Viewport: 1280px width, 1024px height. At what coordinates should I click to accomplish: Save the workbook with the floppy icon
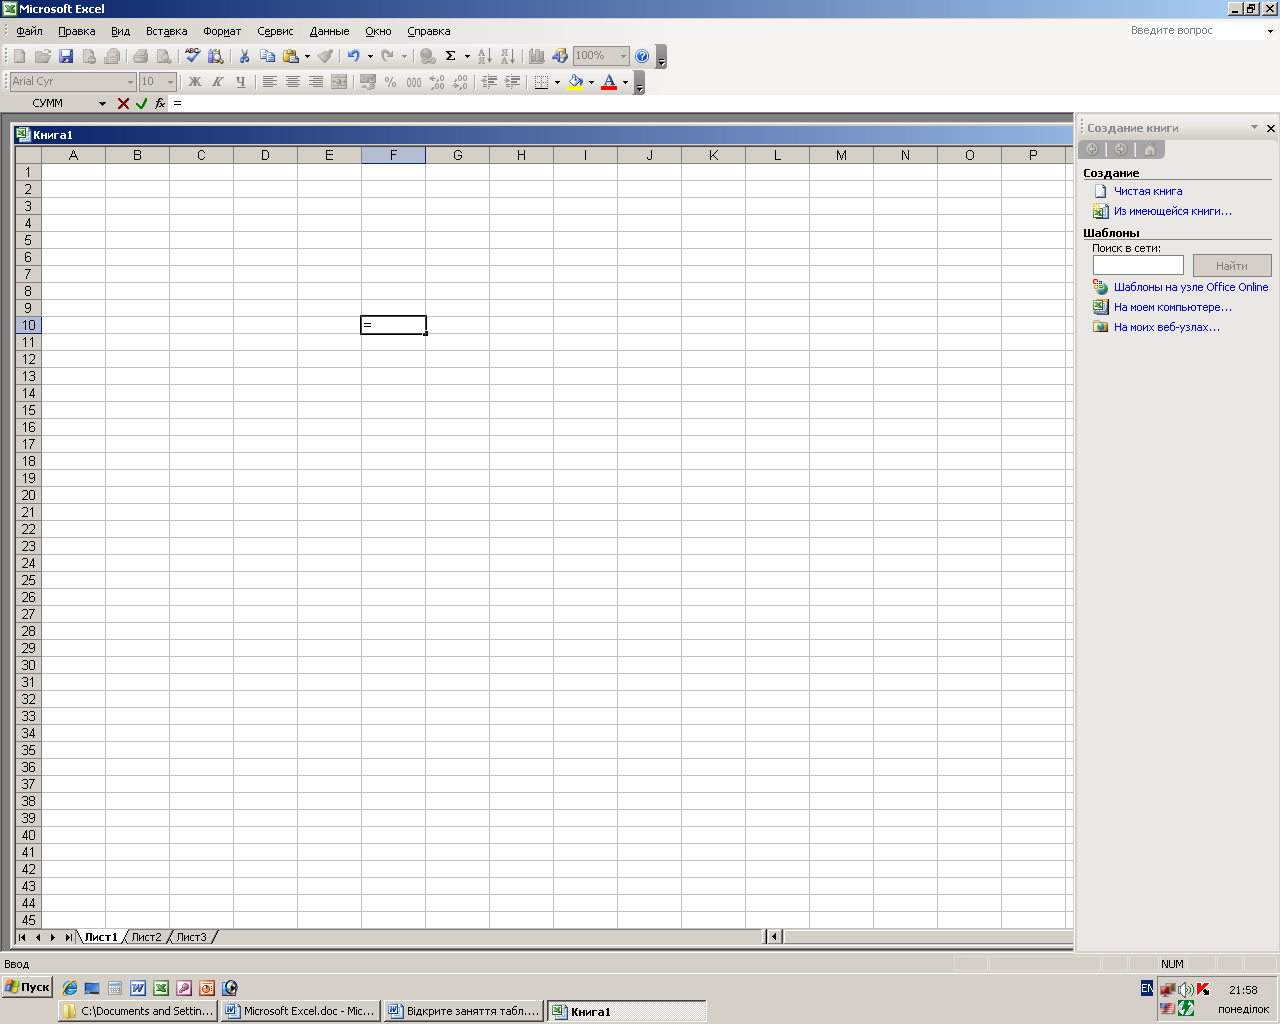point(66,56)
